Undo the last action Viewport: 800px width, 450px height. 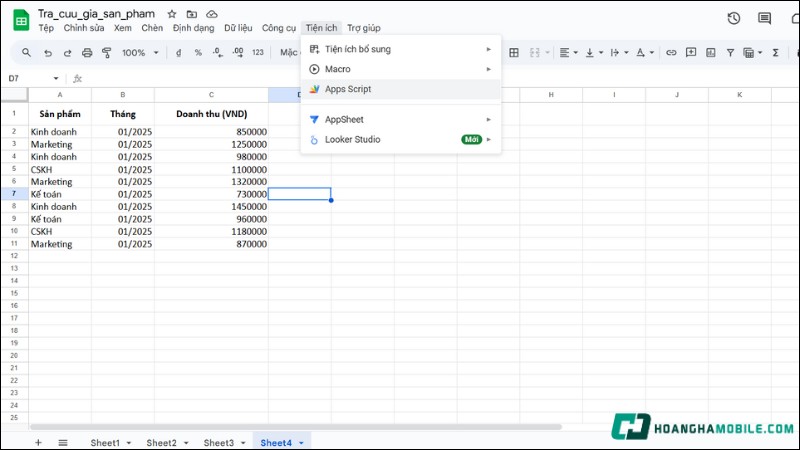pyautogui.click(x=47, y=53)
